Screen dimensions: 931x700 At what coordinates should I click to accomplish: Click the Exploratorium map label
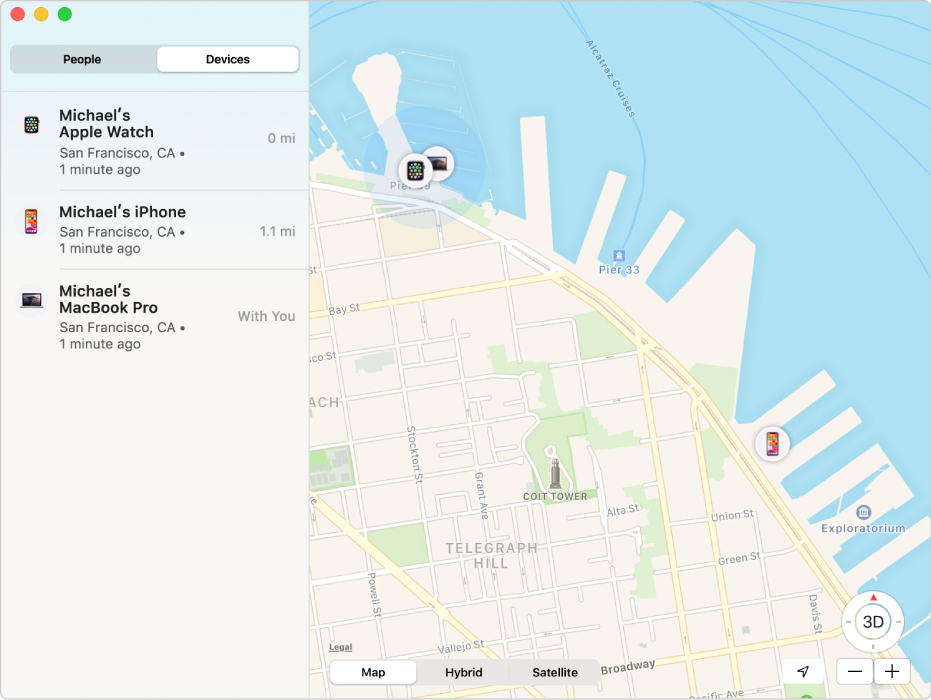click(x=863, y=528)
